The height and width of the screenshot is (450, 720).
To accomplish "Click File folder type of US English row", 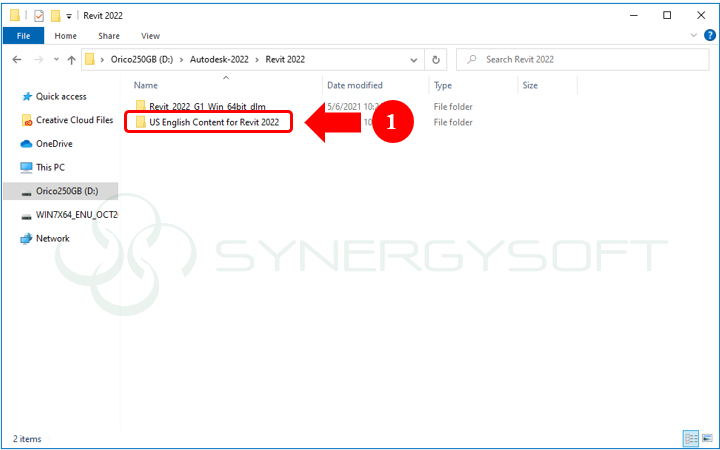I will pyautogui.click(x=453, y=122).
